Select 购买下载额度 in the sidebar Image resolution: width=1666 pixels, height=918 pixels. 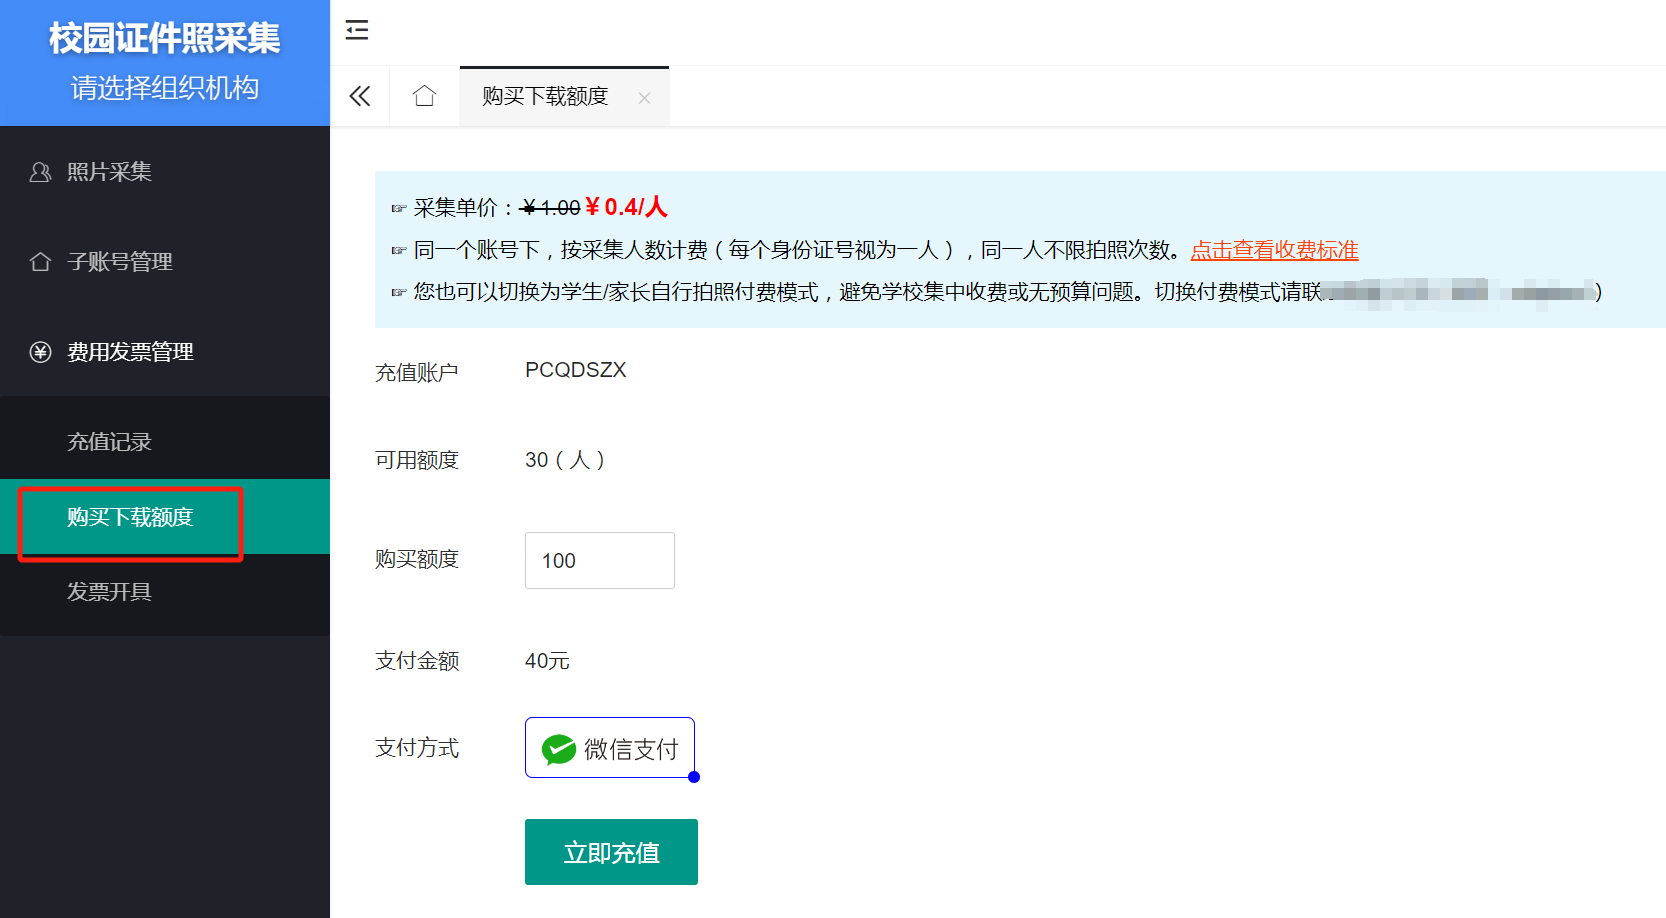click(x=130, y=517)
